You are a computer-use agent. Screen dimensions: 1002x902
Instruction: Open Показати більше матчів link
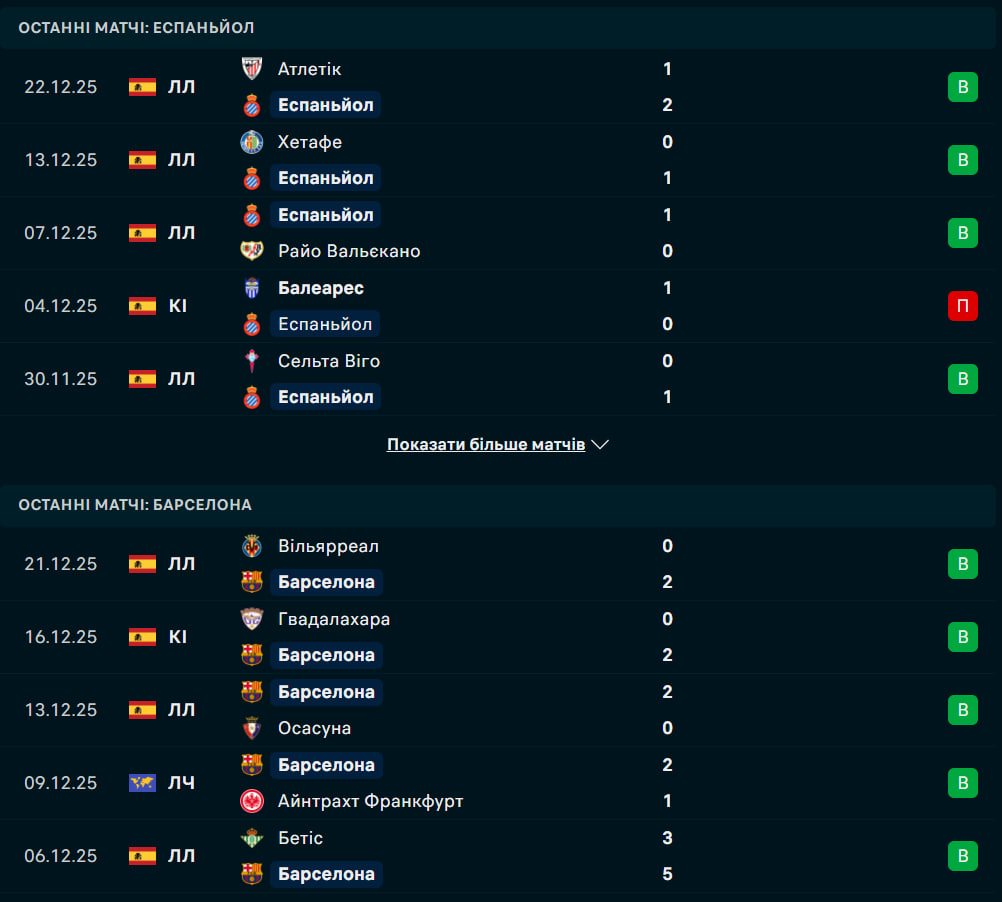486,445
